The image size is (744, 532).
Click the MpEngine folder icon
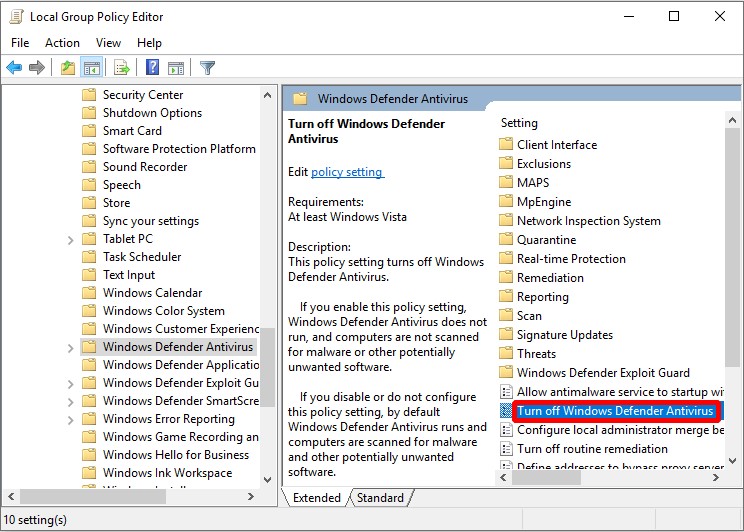click(x=506, y=201)
